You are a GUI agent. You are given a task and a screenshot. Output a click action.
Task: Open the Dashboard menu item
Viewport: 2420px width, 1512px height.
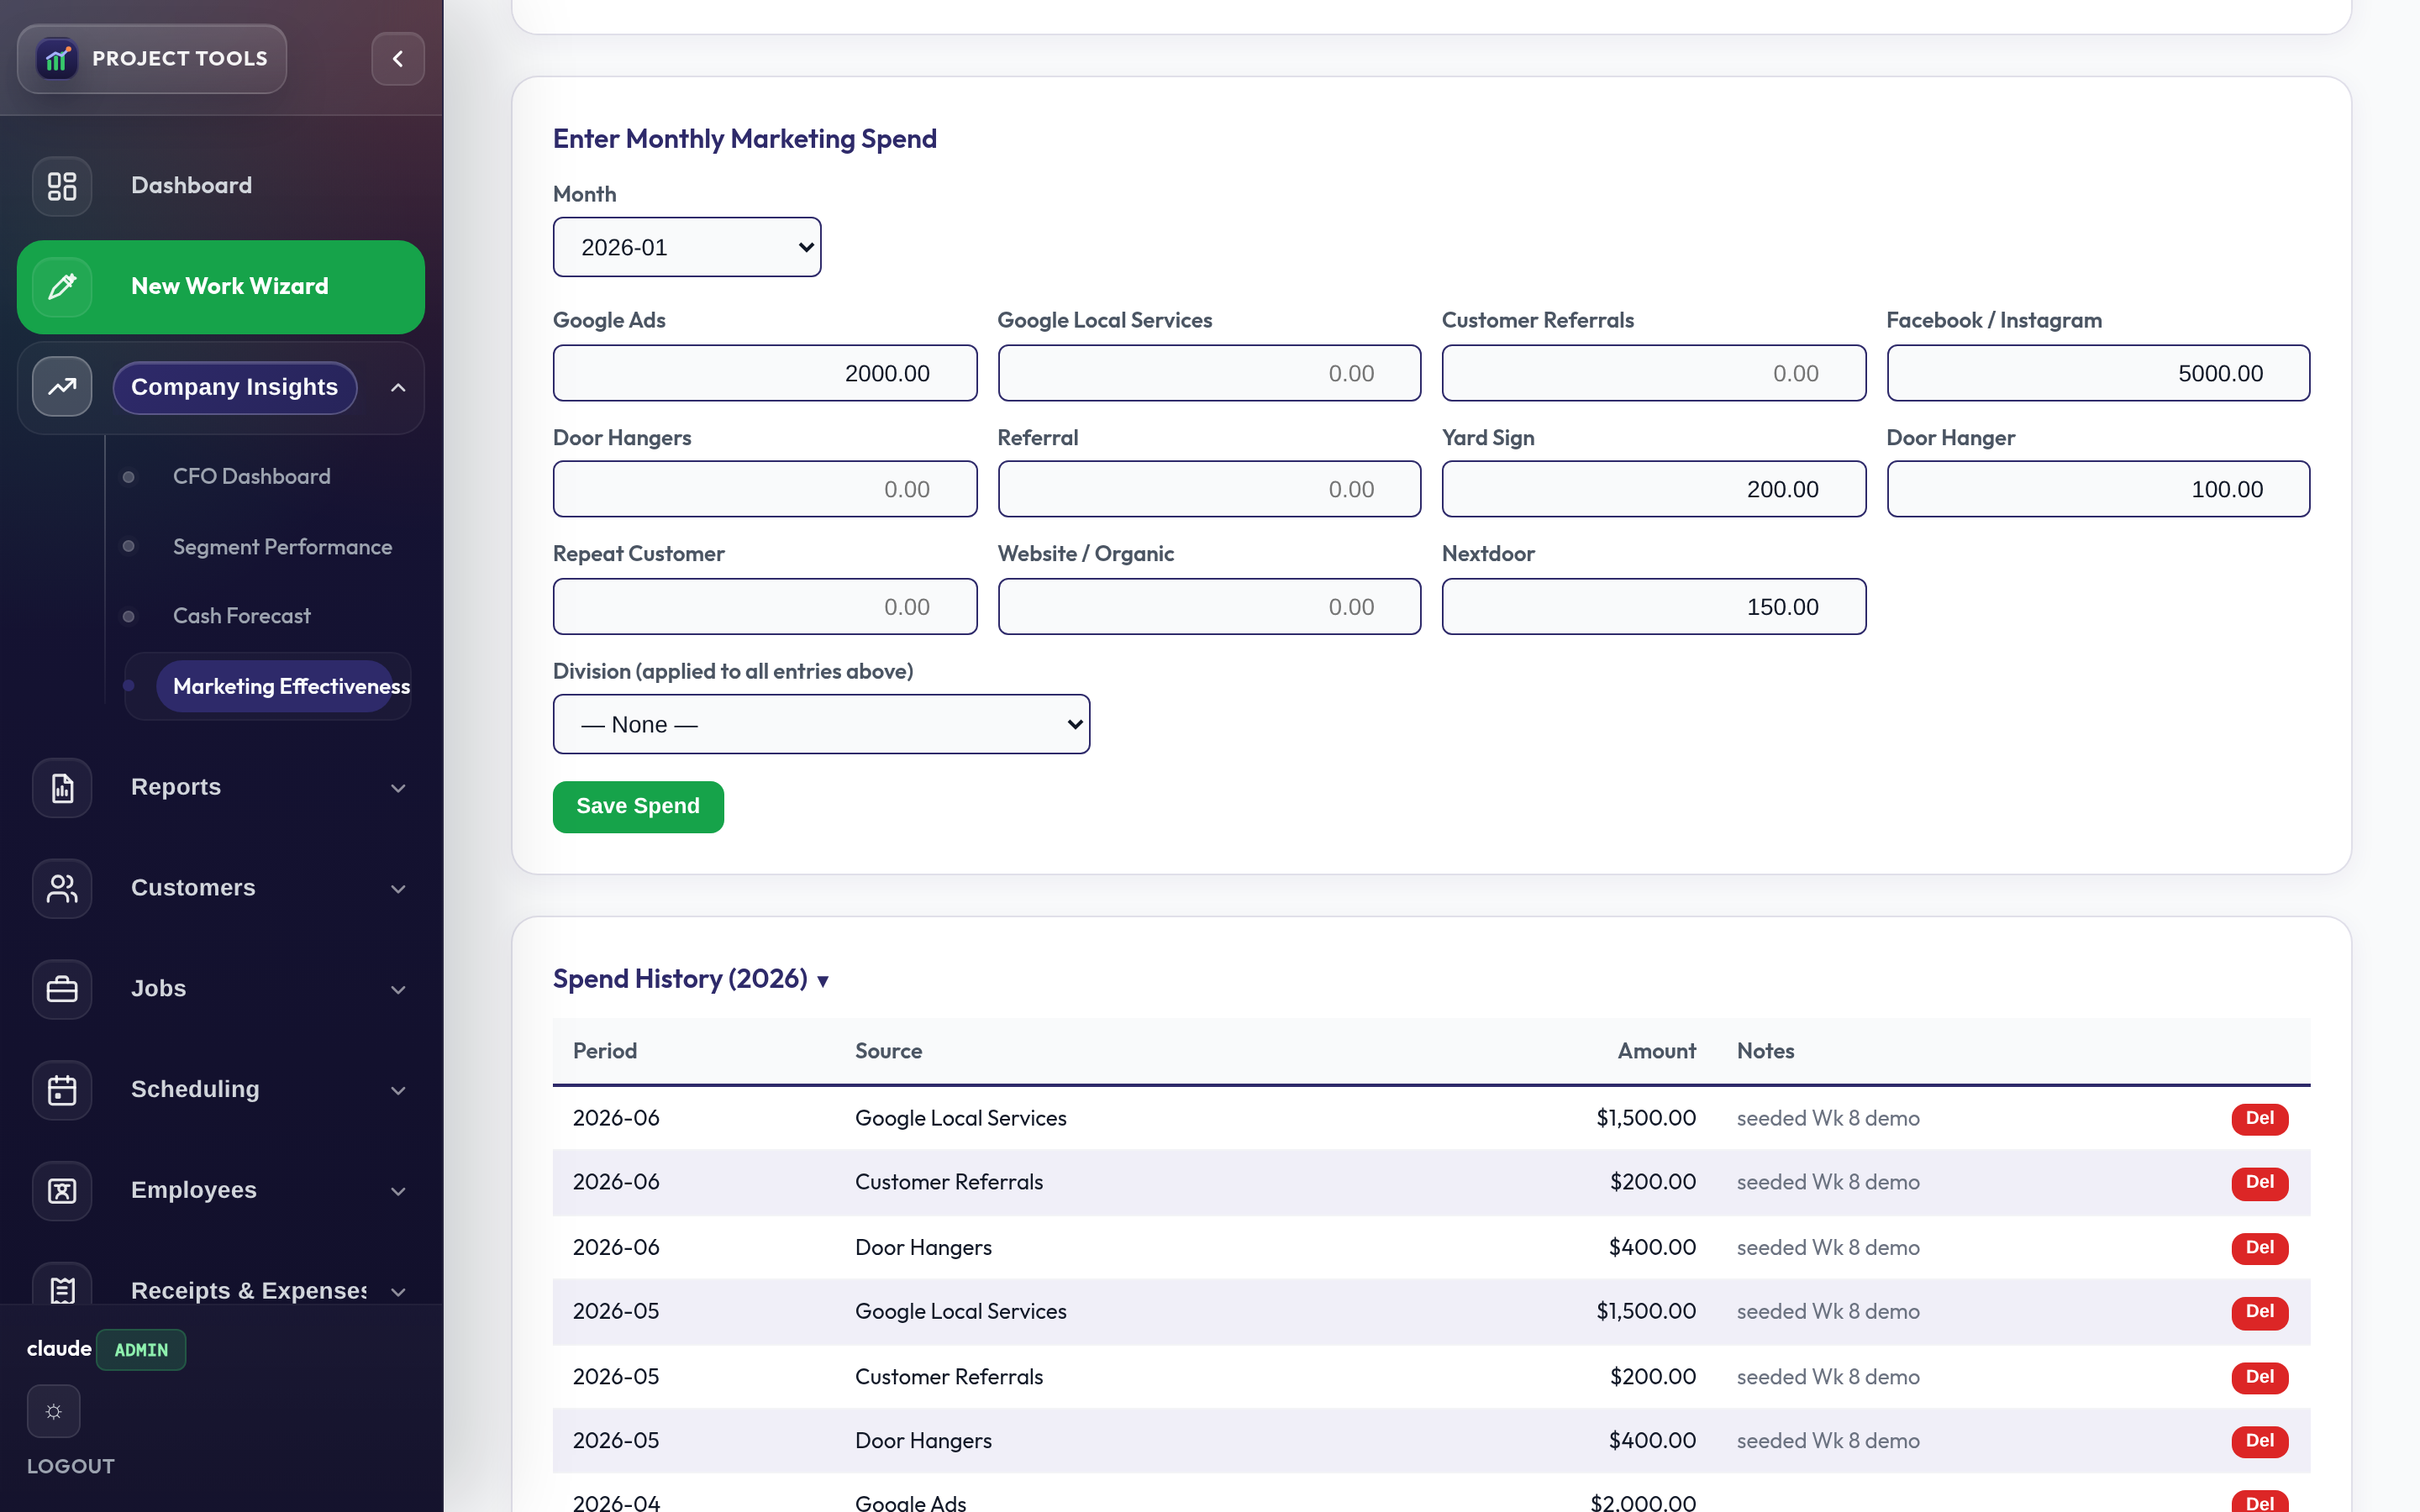click(221, 186)
